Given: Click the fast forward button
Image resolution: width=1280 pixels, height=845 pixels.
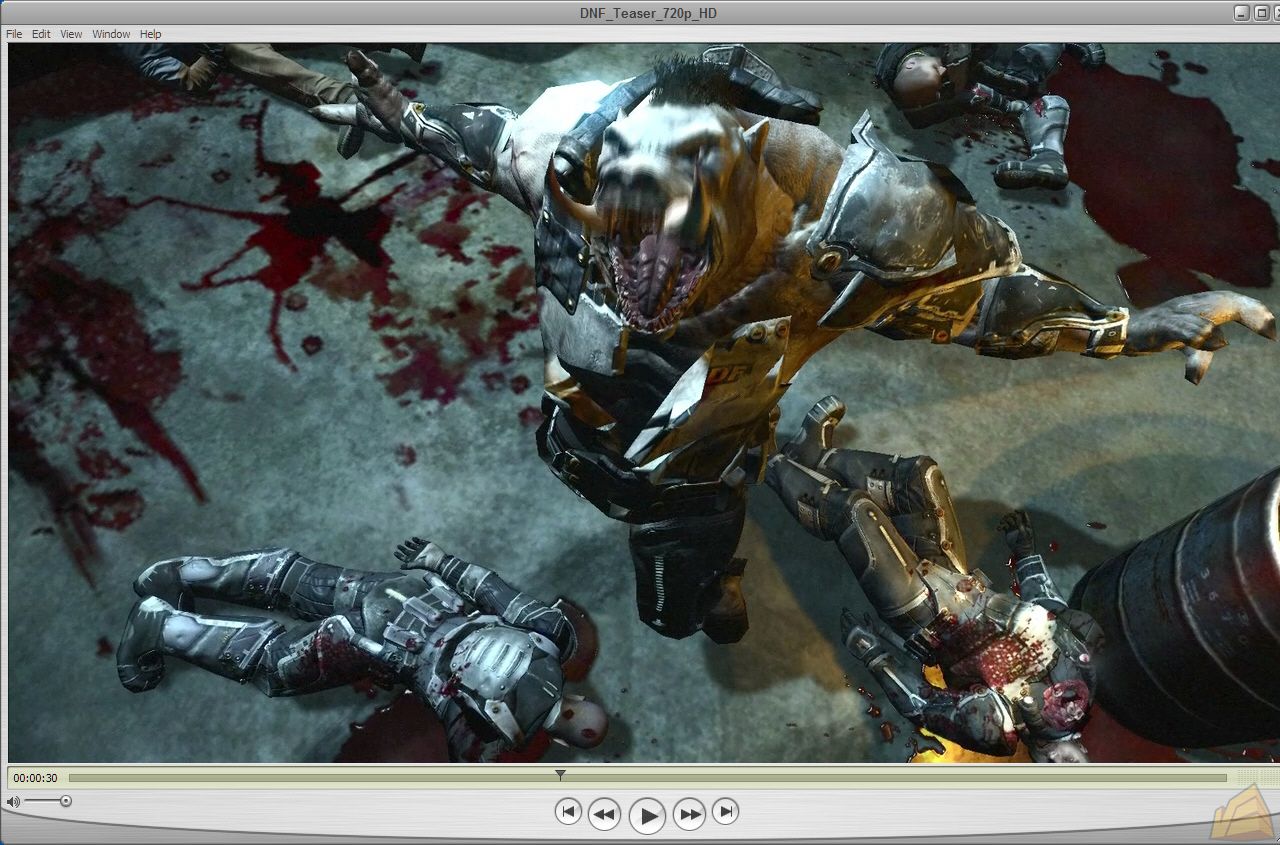Looking at the screenshot, I should pyautogui.click(x=690, y=814).
